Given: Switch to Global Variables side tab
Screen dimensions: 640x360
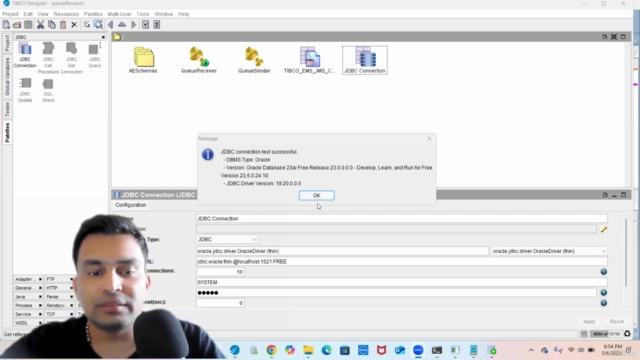Looking at the screenshot, I should (x=7, y=76).
